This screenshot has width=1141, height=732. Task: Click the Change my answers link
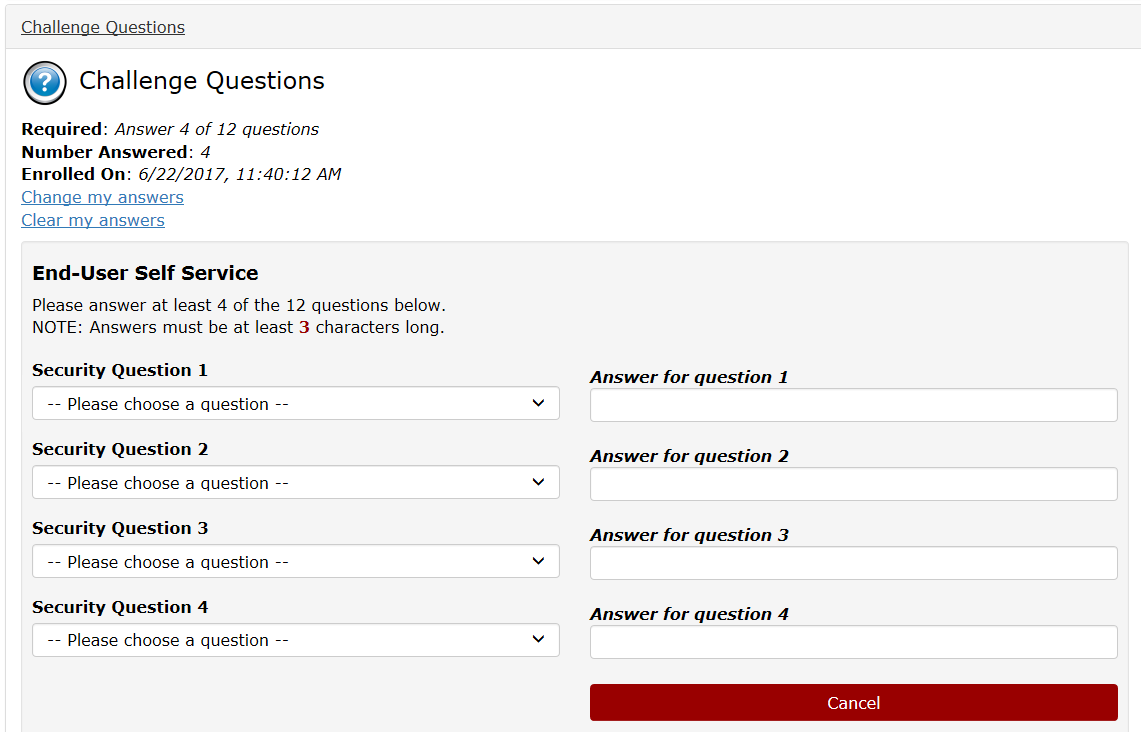tap(102, 197)
